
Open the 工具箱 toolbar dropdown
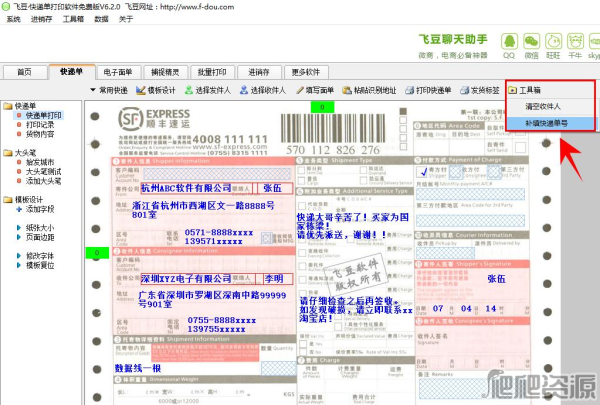(x=525, y=90)
